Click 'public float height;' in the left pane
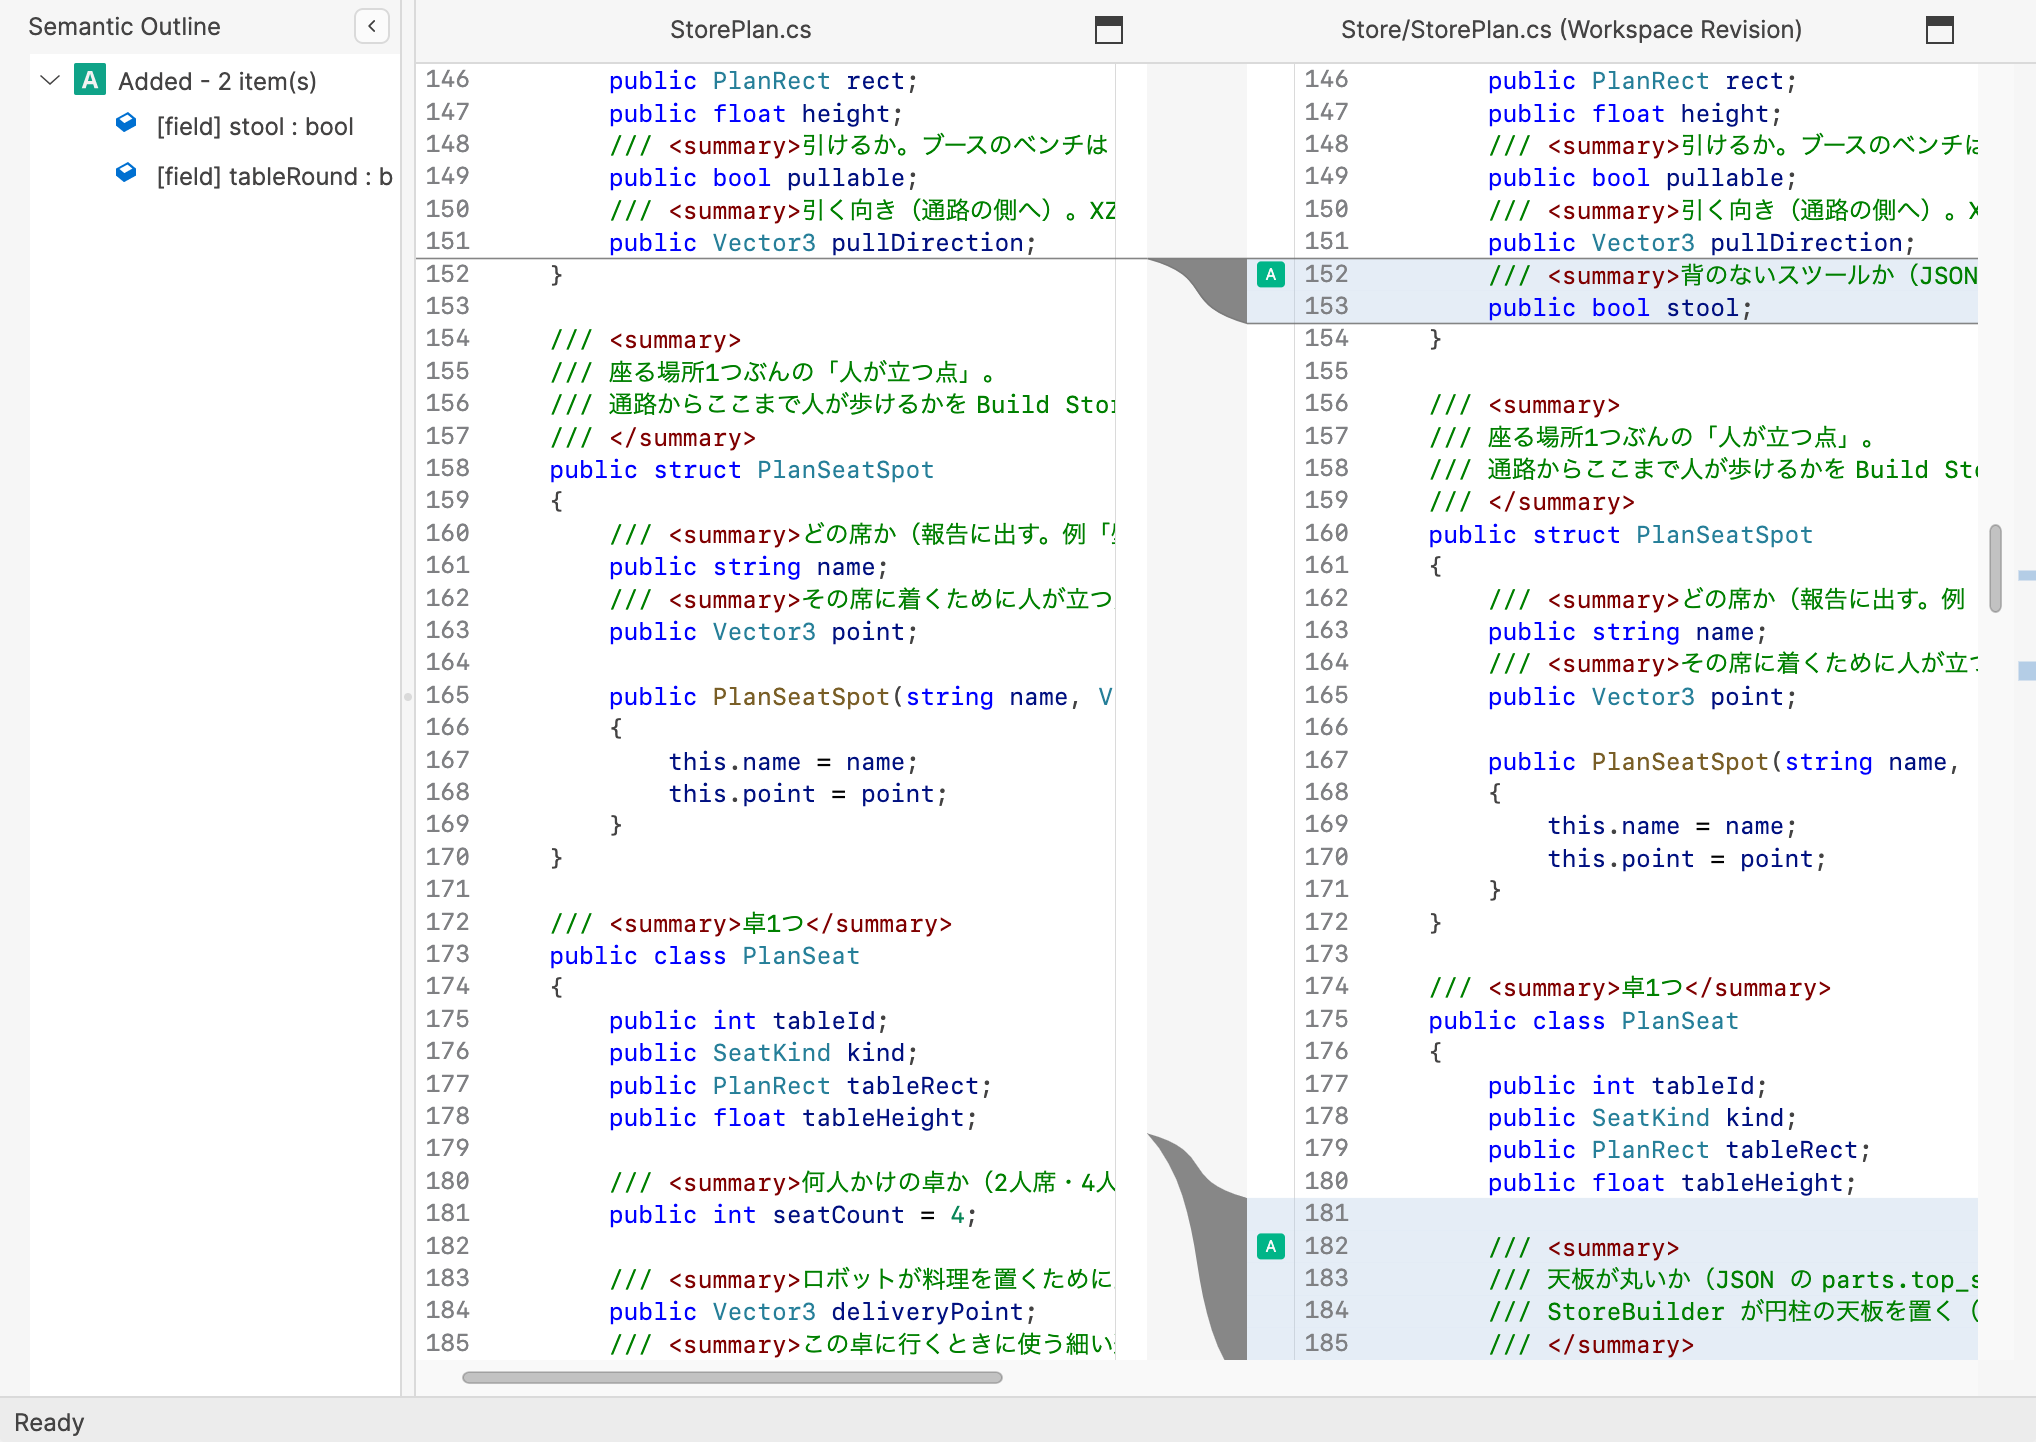 [x=756, y=114]
